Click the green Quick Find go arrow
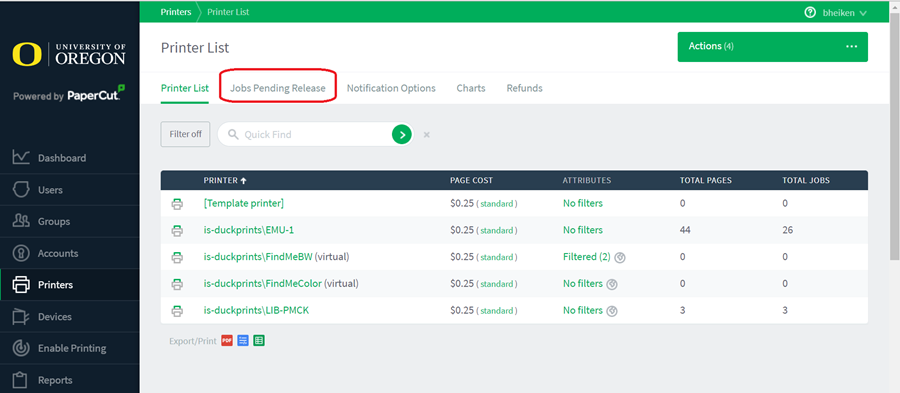Image resolution: width=900 pixels, height=393 pixels. pyautogui.click(x=402, y=135)
